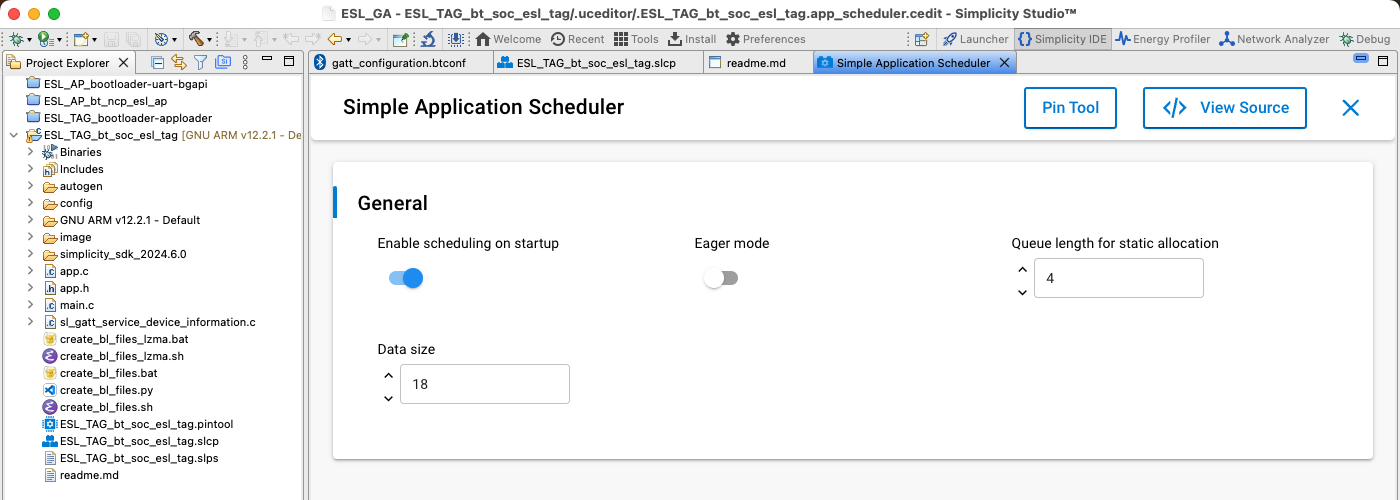1400x500 pixels.
Task: Switch to ESL_TAG_bt_soc_esl_tag.slcp tab
Action: (x=597, y=63)
